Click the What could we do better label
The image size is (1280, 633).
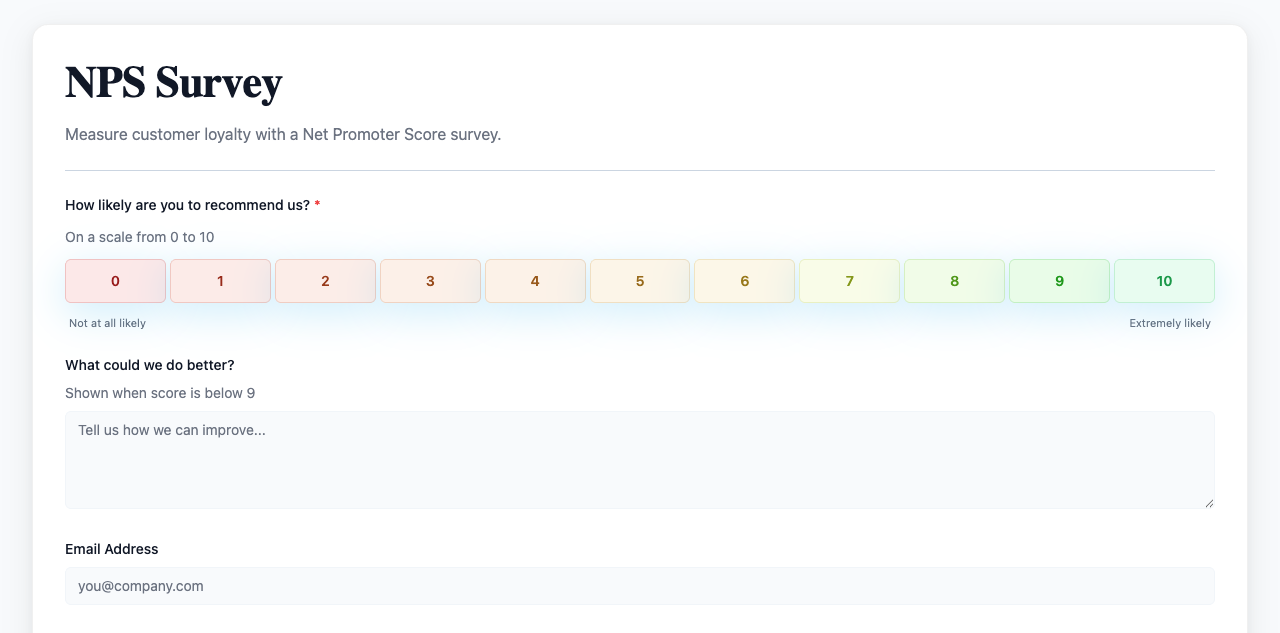tap(149, 365)
